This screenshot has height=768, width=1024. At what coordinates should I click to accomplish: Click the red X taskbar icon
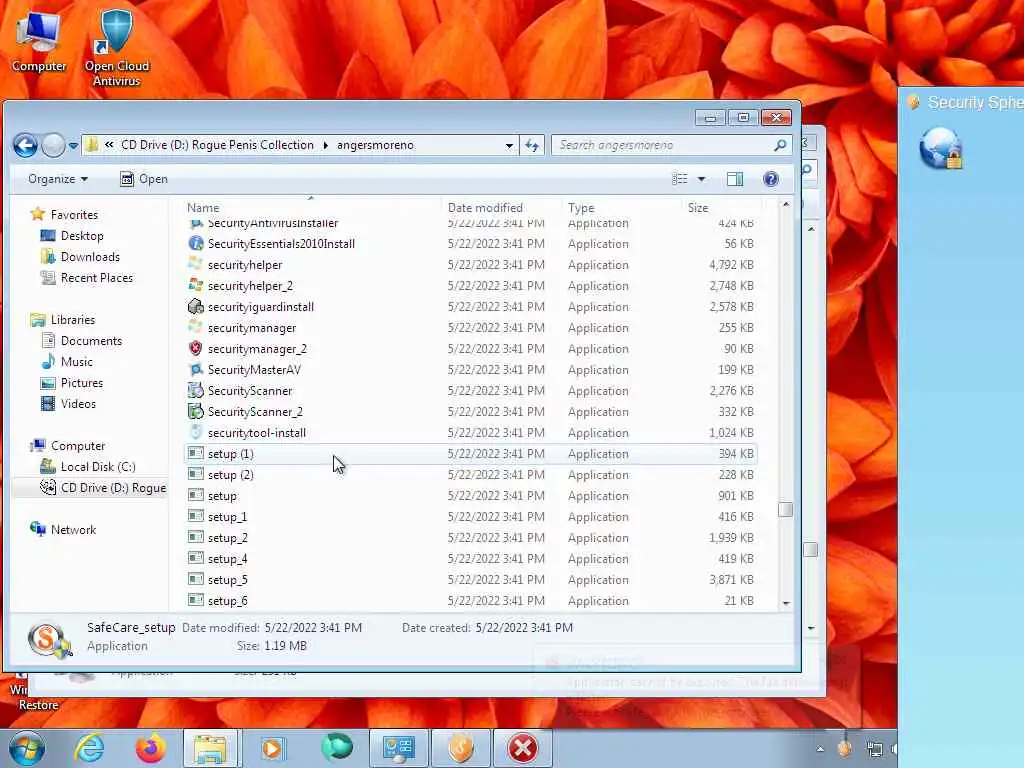pyautogui.click(x=522, y=748)
